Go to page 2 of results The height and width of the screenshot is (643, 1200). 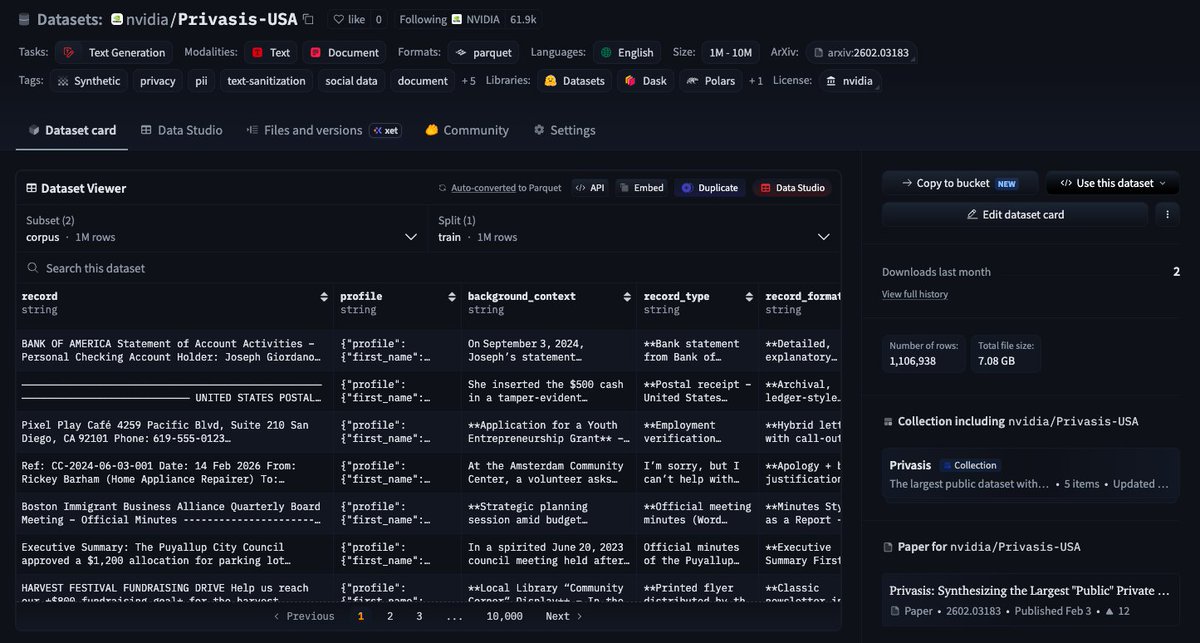coord(390,616)
